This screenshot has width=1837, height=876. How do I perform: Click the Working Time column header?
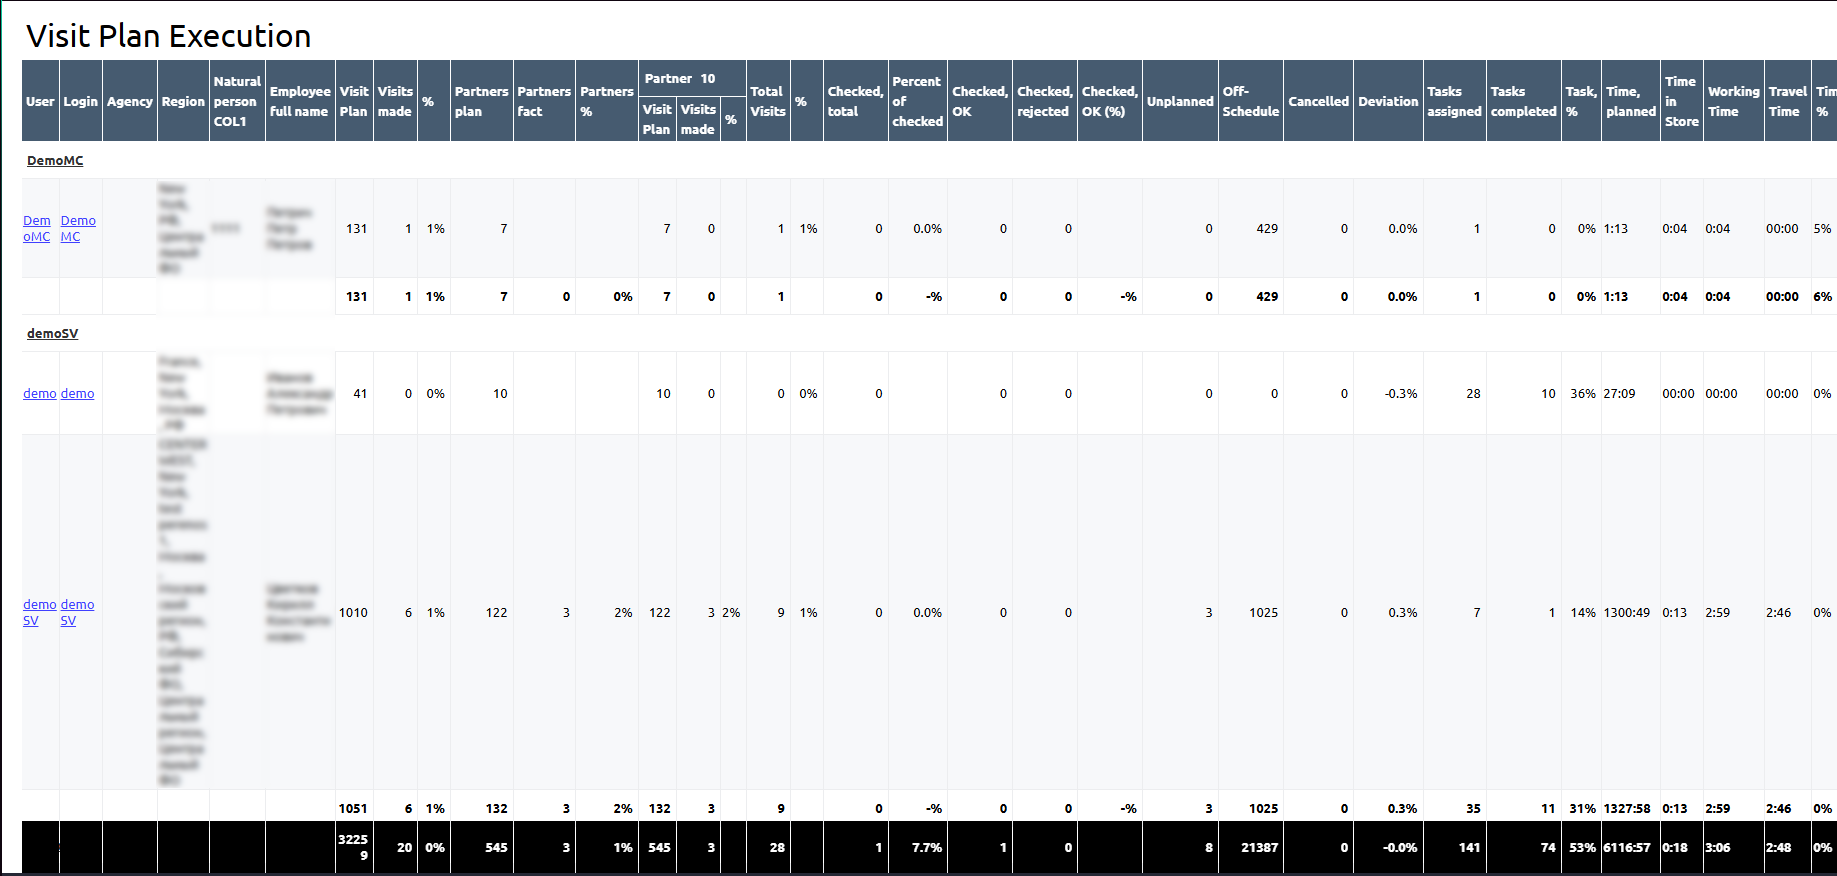pos(1732,101)
